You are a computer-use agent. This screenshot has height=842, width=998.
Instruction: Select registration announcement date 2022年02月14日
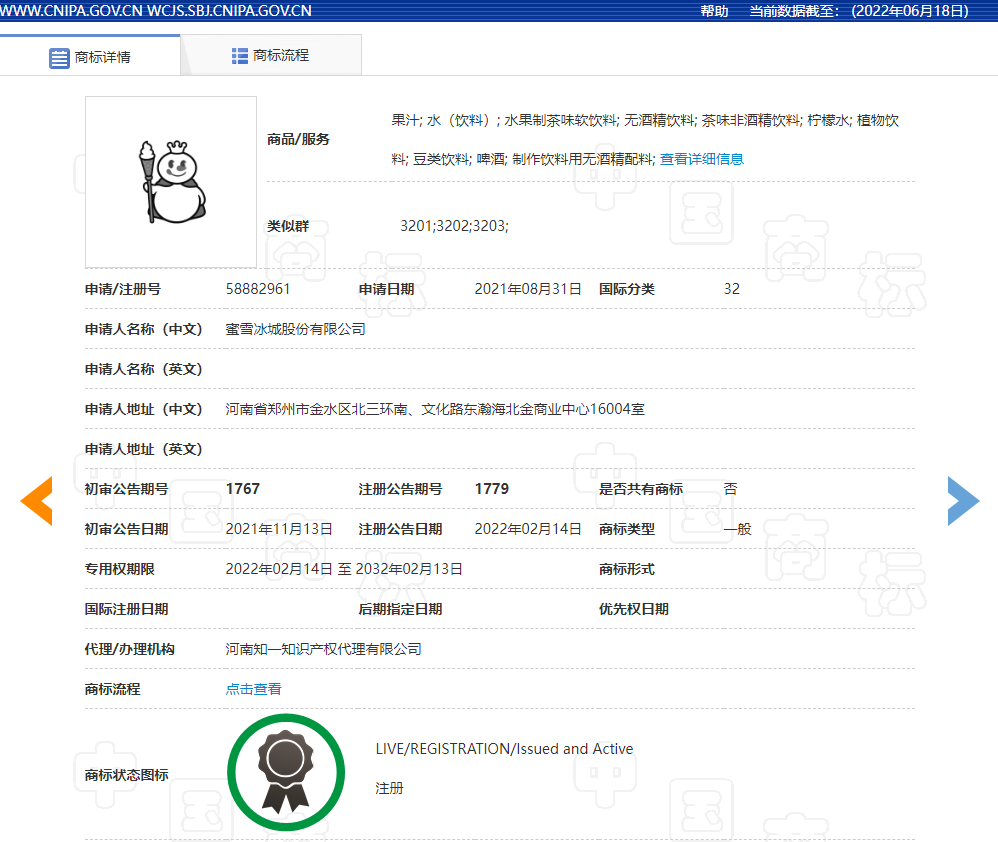click(x=528, y=529)
